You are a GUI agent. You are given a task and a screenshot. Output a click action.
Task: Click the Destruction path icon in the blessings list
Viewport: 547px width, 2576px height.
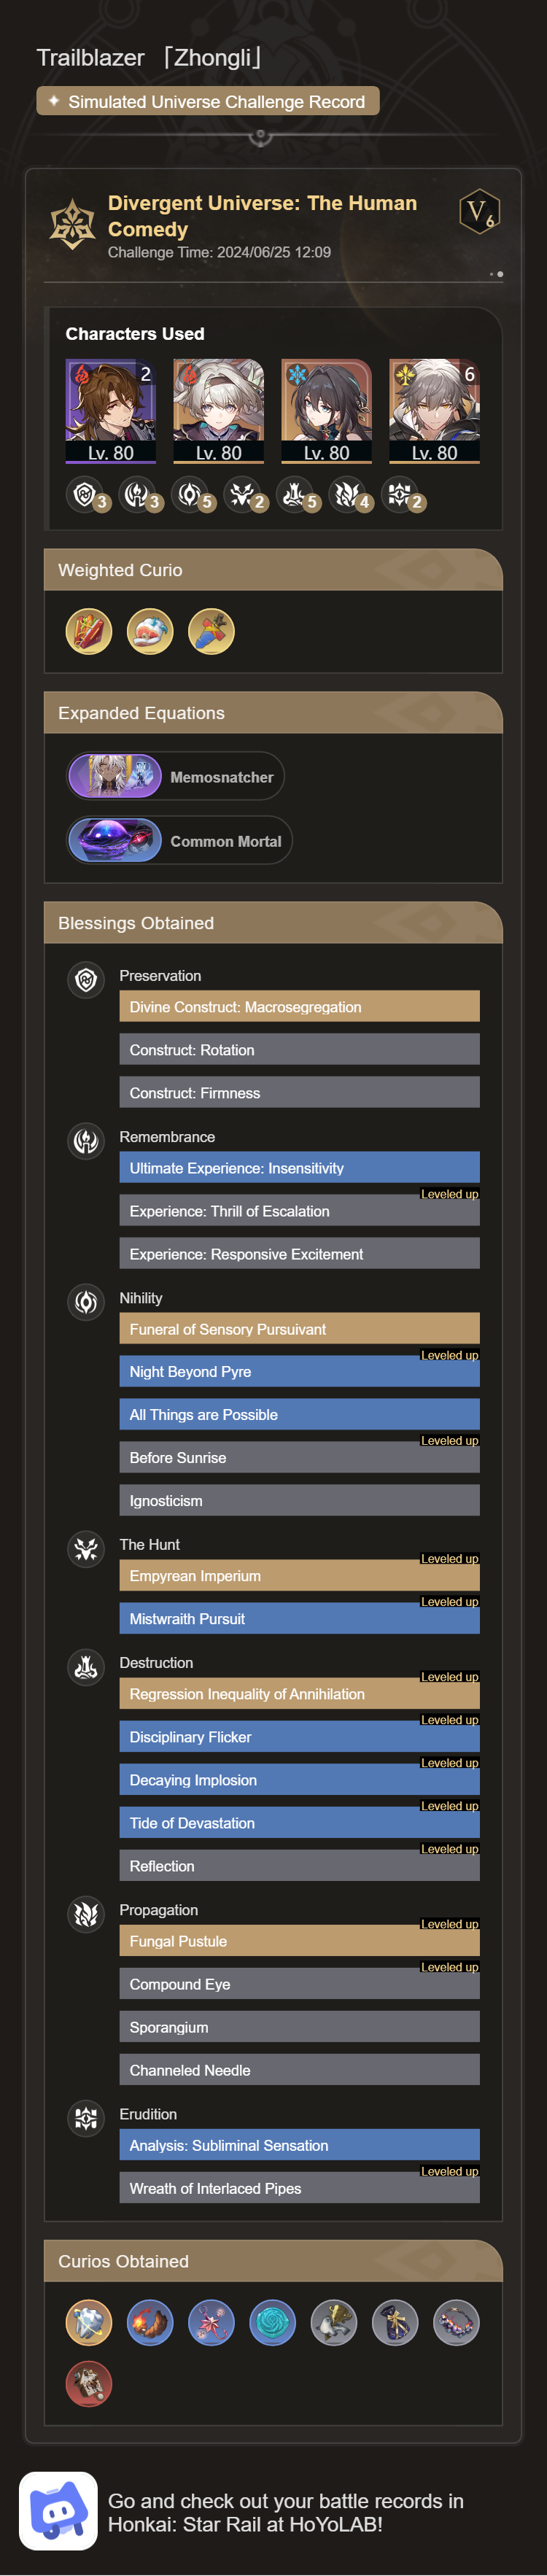click(85, 1667)
